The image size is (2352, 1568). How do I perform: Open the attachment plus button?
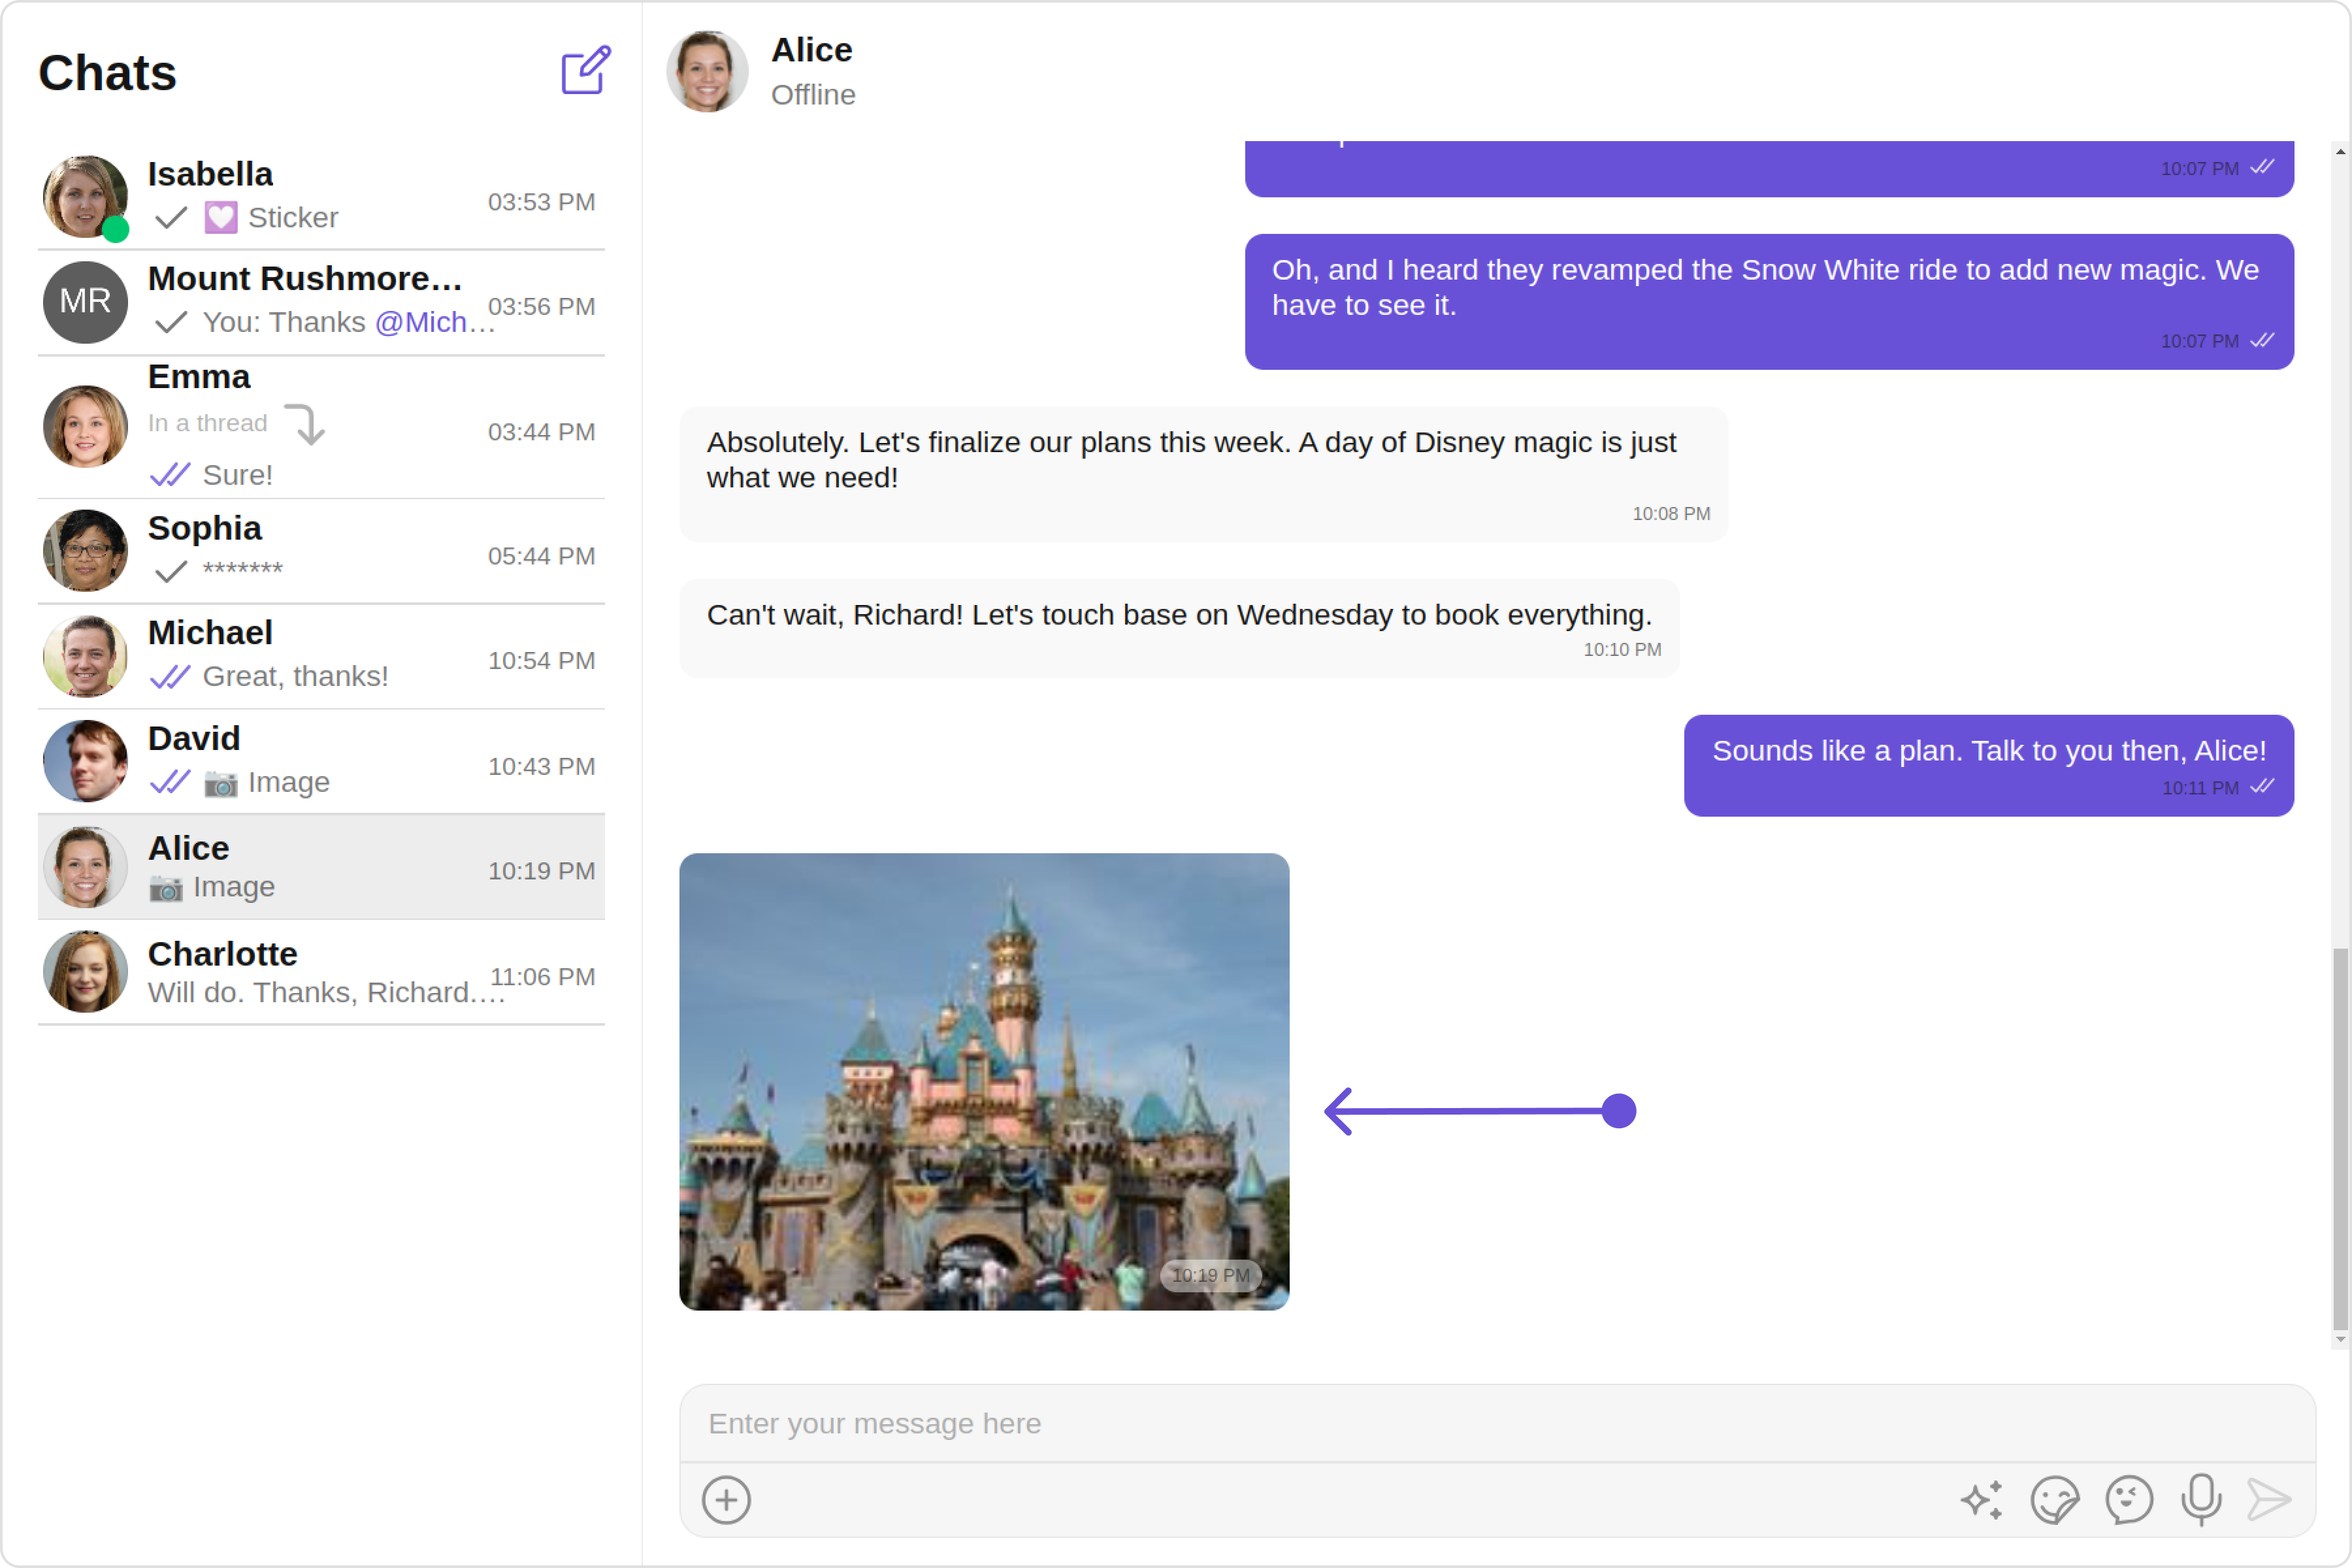tap(726, 1499)
